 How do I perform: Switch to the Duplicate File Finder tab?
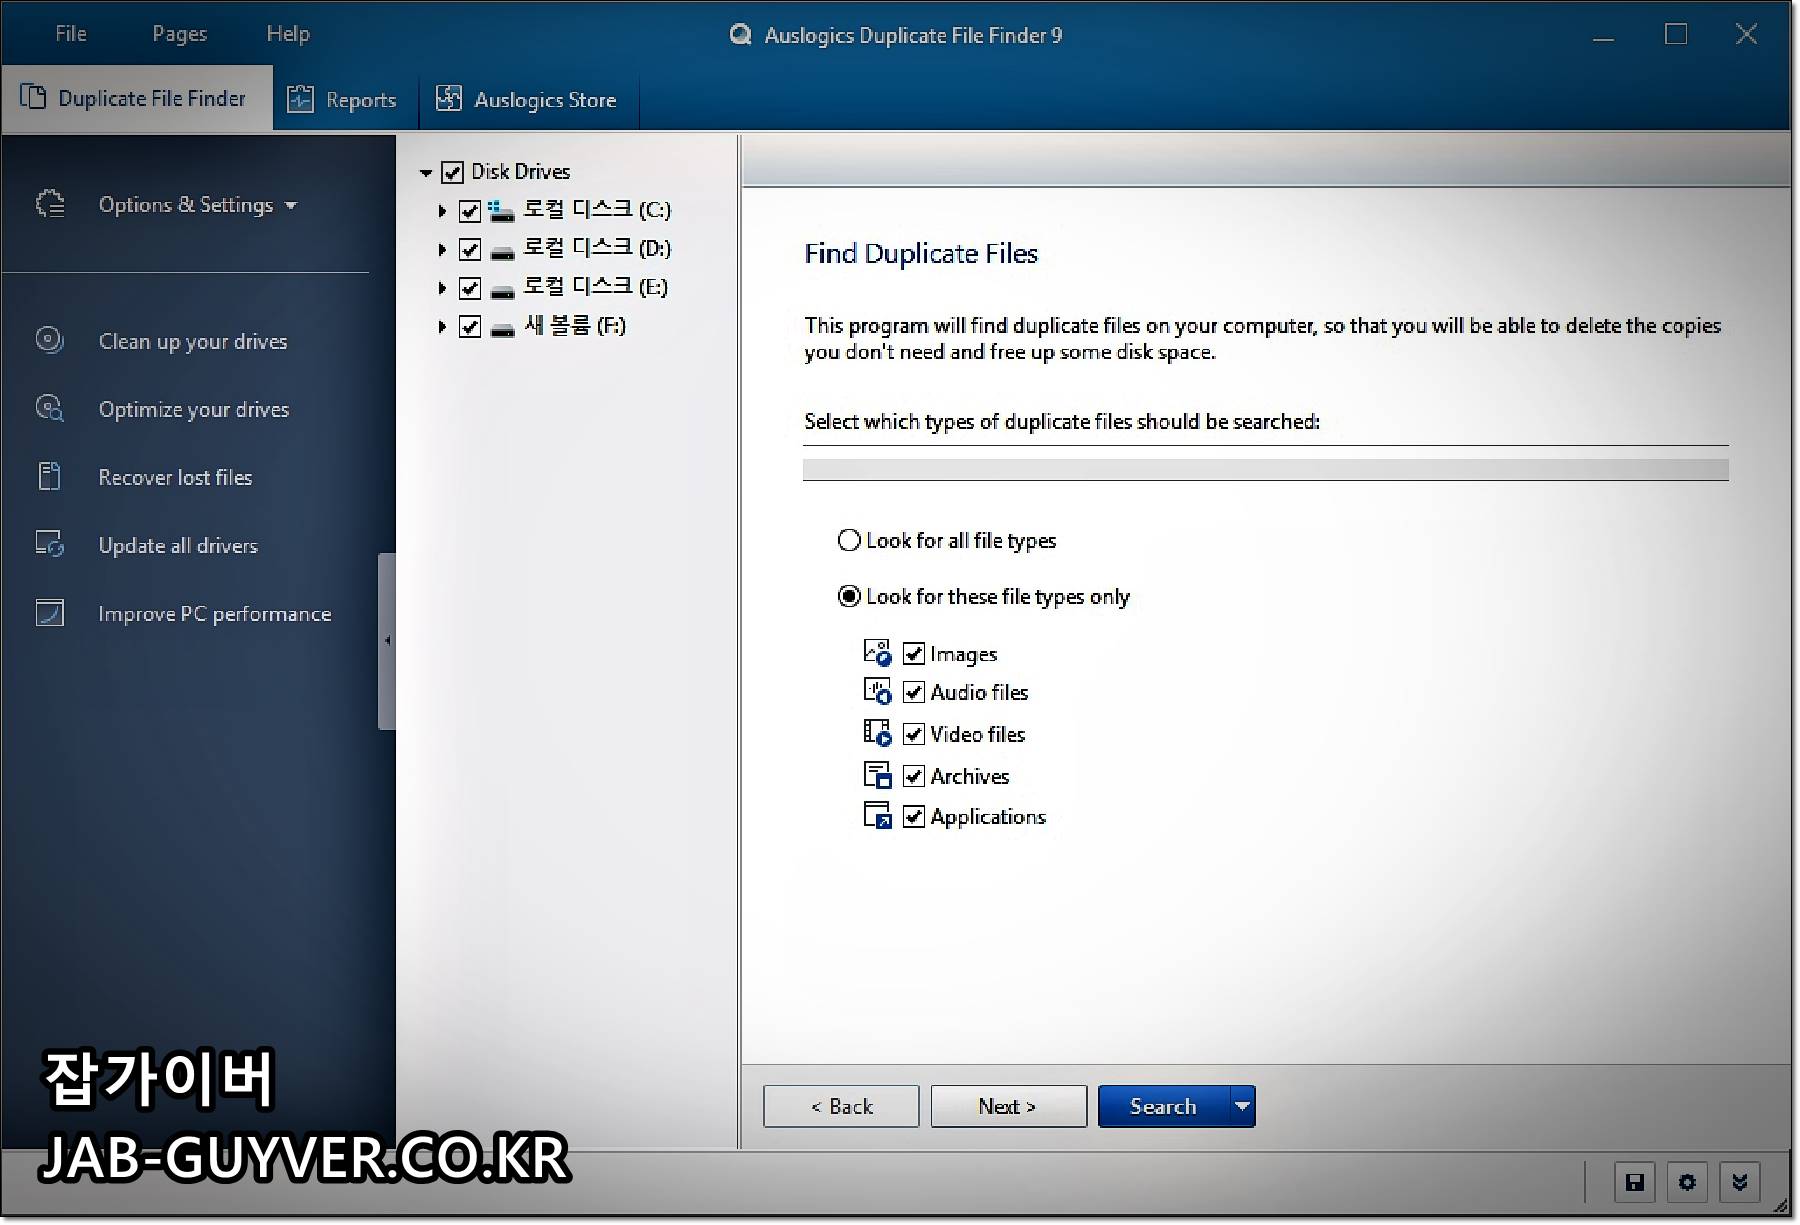coord(137,98)
